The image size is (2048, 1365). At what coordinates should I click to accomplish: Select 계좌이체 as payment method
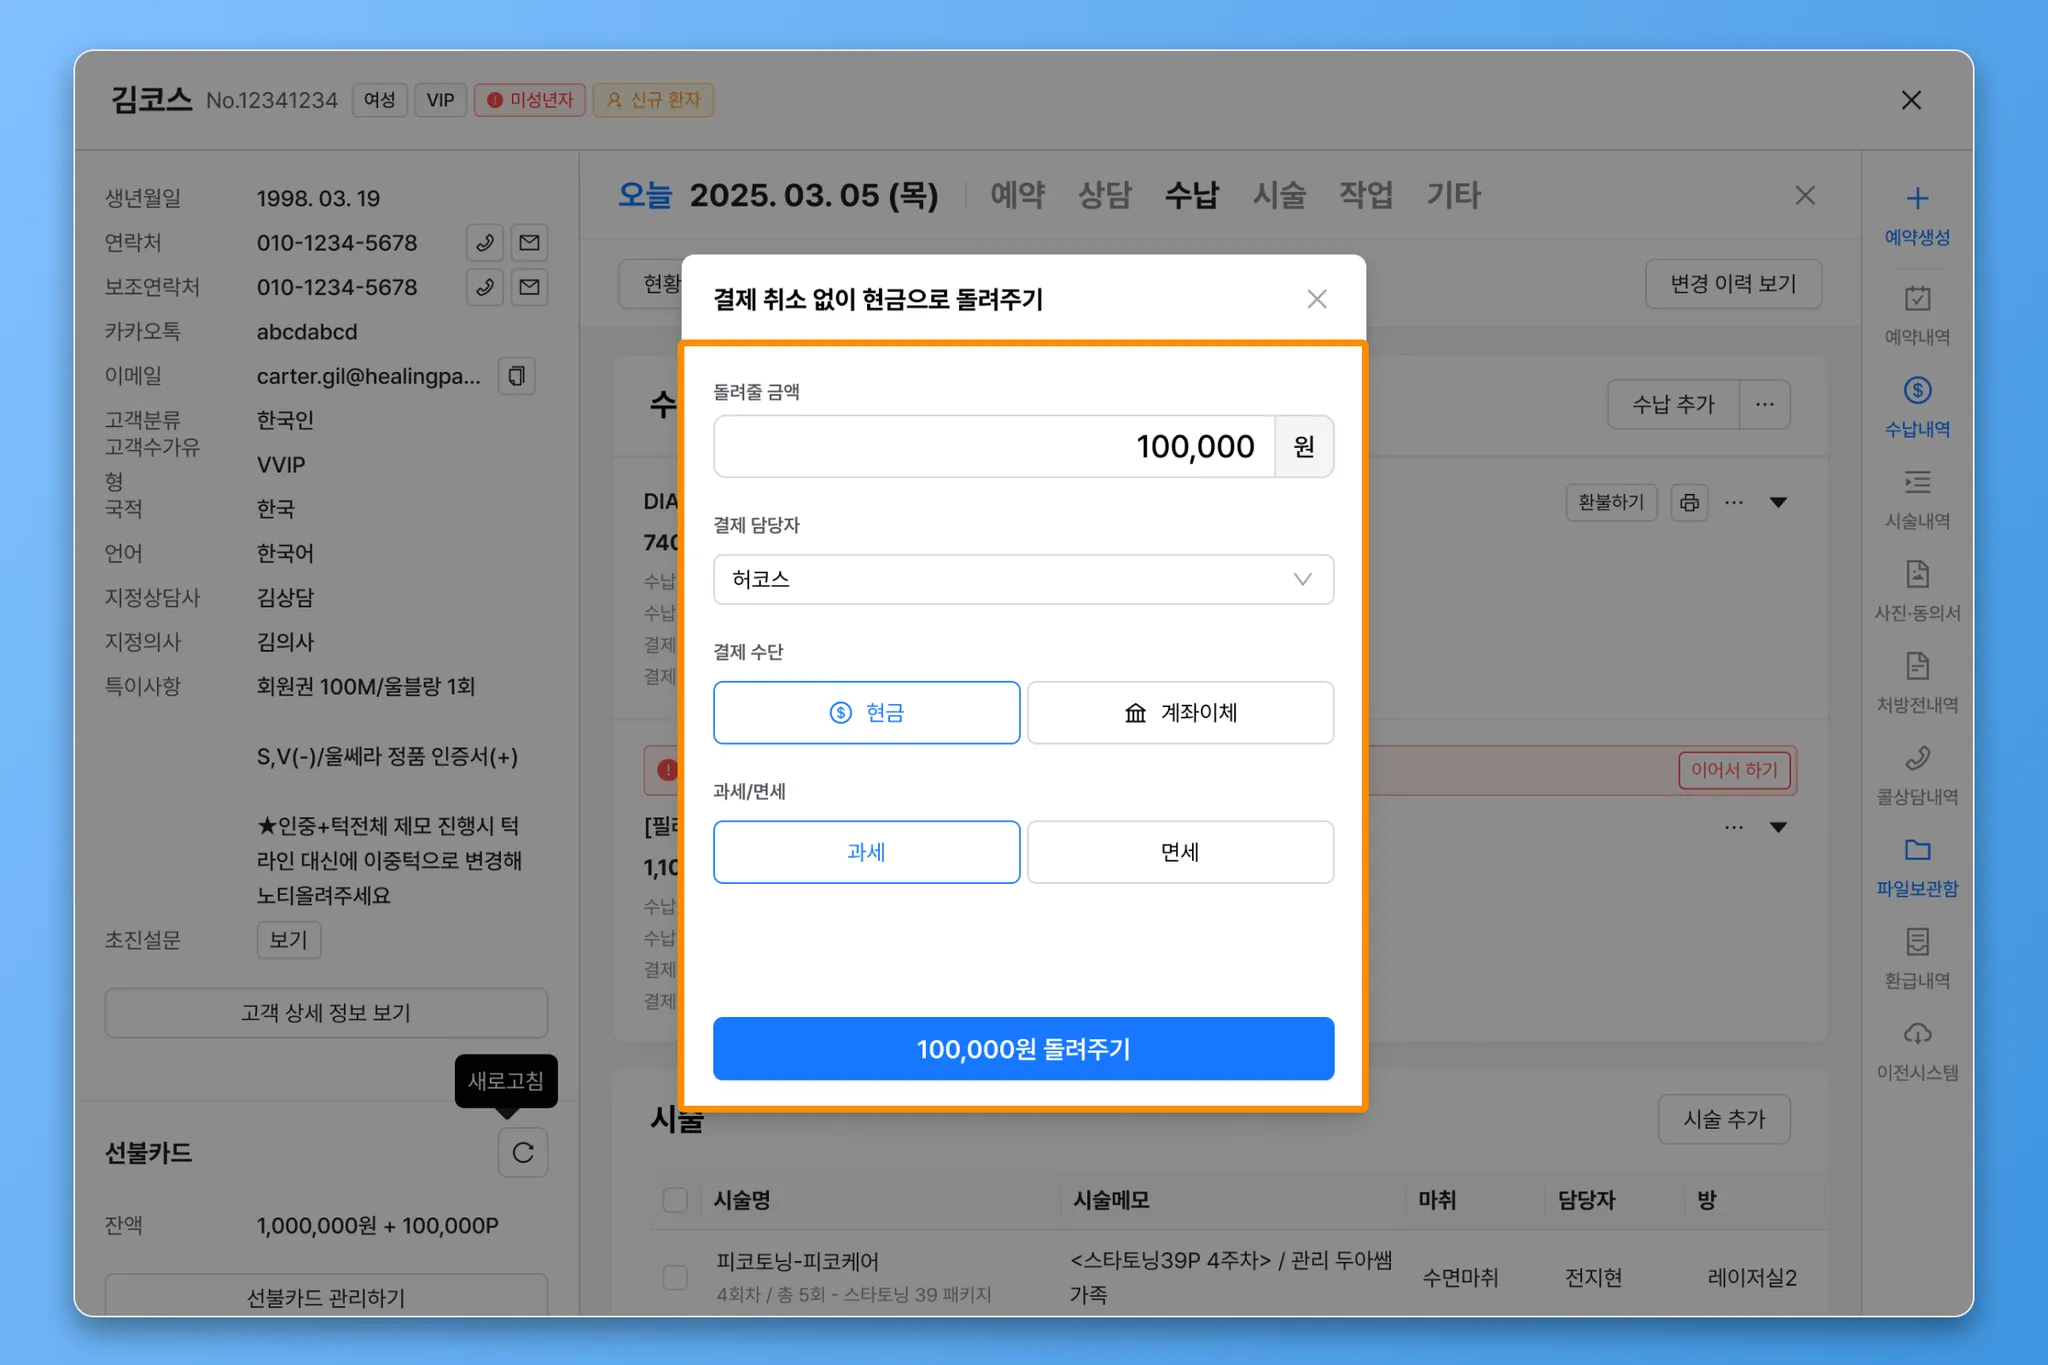1180,712
